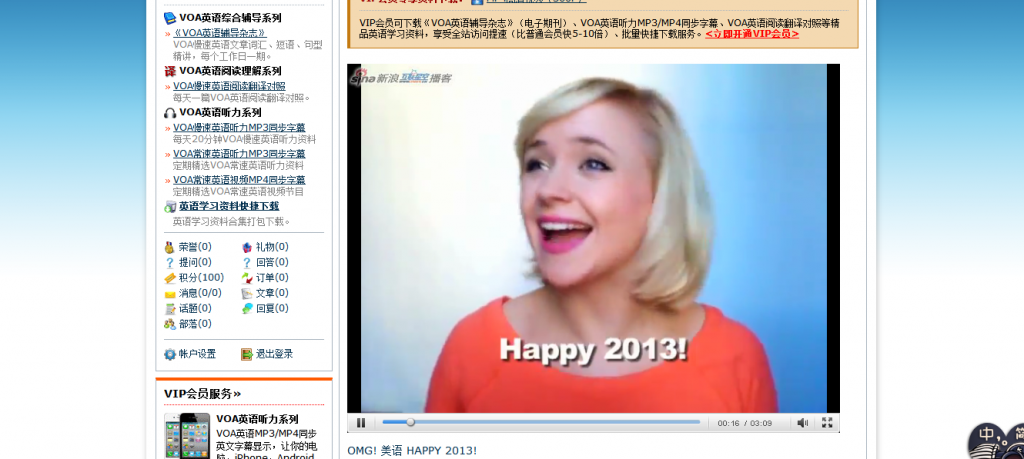Open 帐户设置 account settings
Image resolution: width=1024 pixels, height=459 pixels.
pyautogui.click(x=197, y=355)
